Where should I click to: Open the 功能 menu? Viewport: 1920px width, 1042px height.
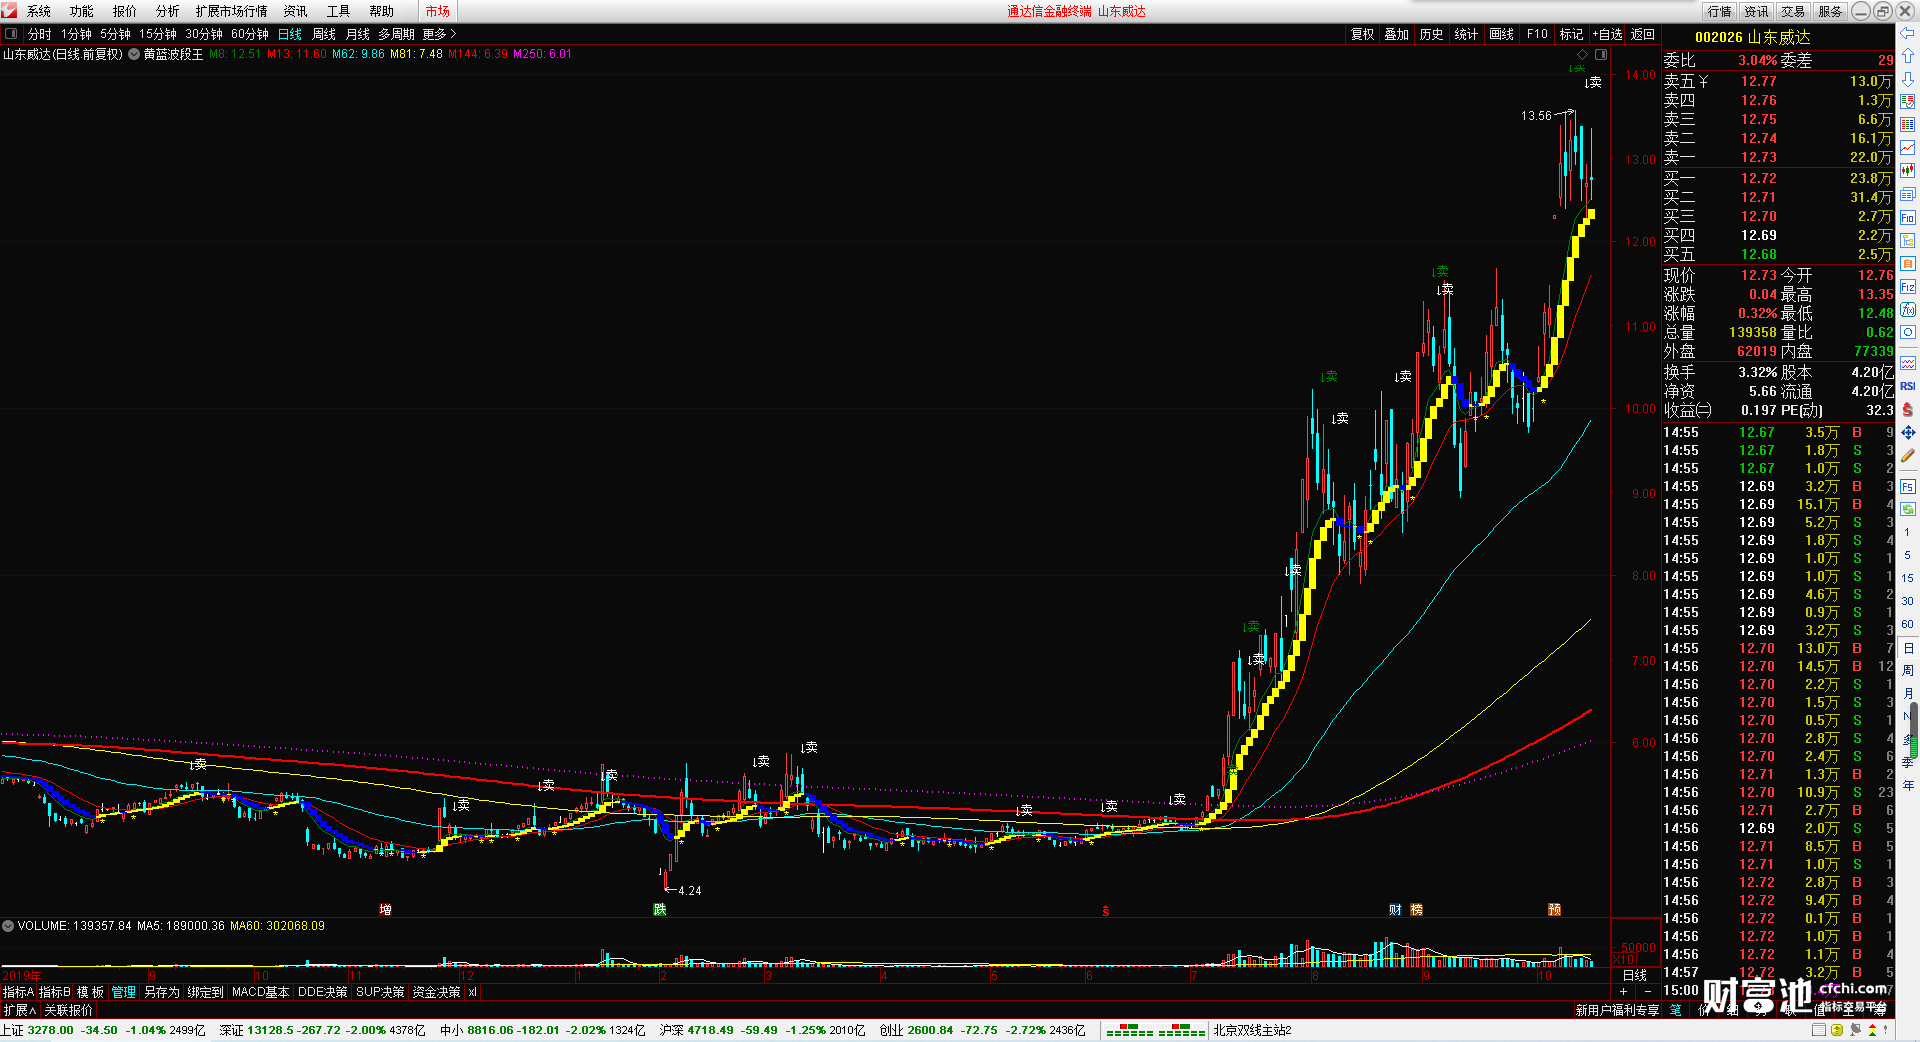click(x=82, y=11)
